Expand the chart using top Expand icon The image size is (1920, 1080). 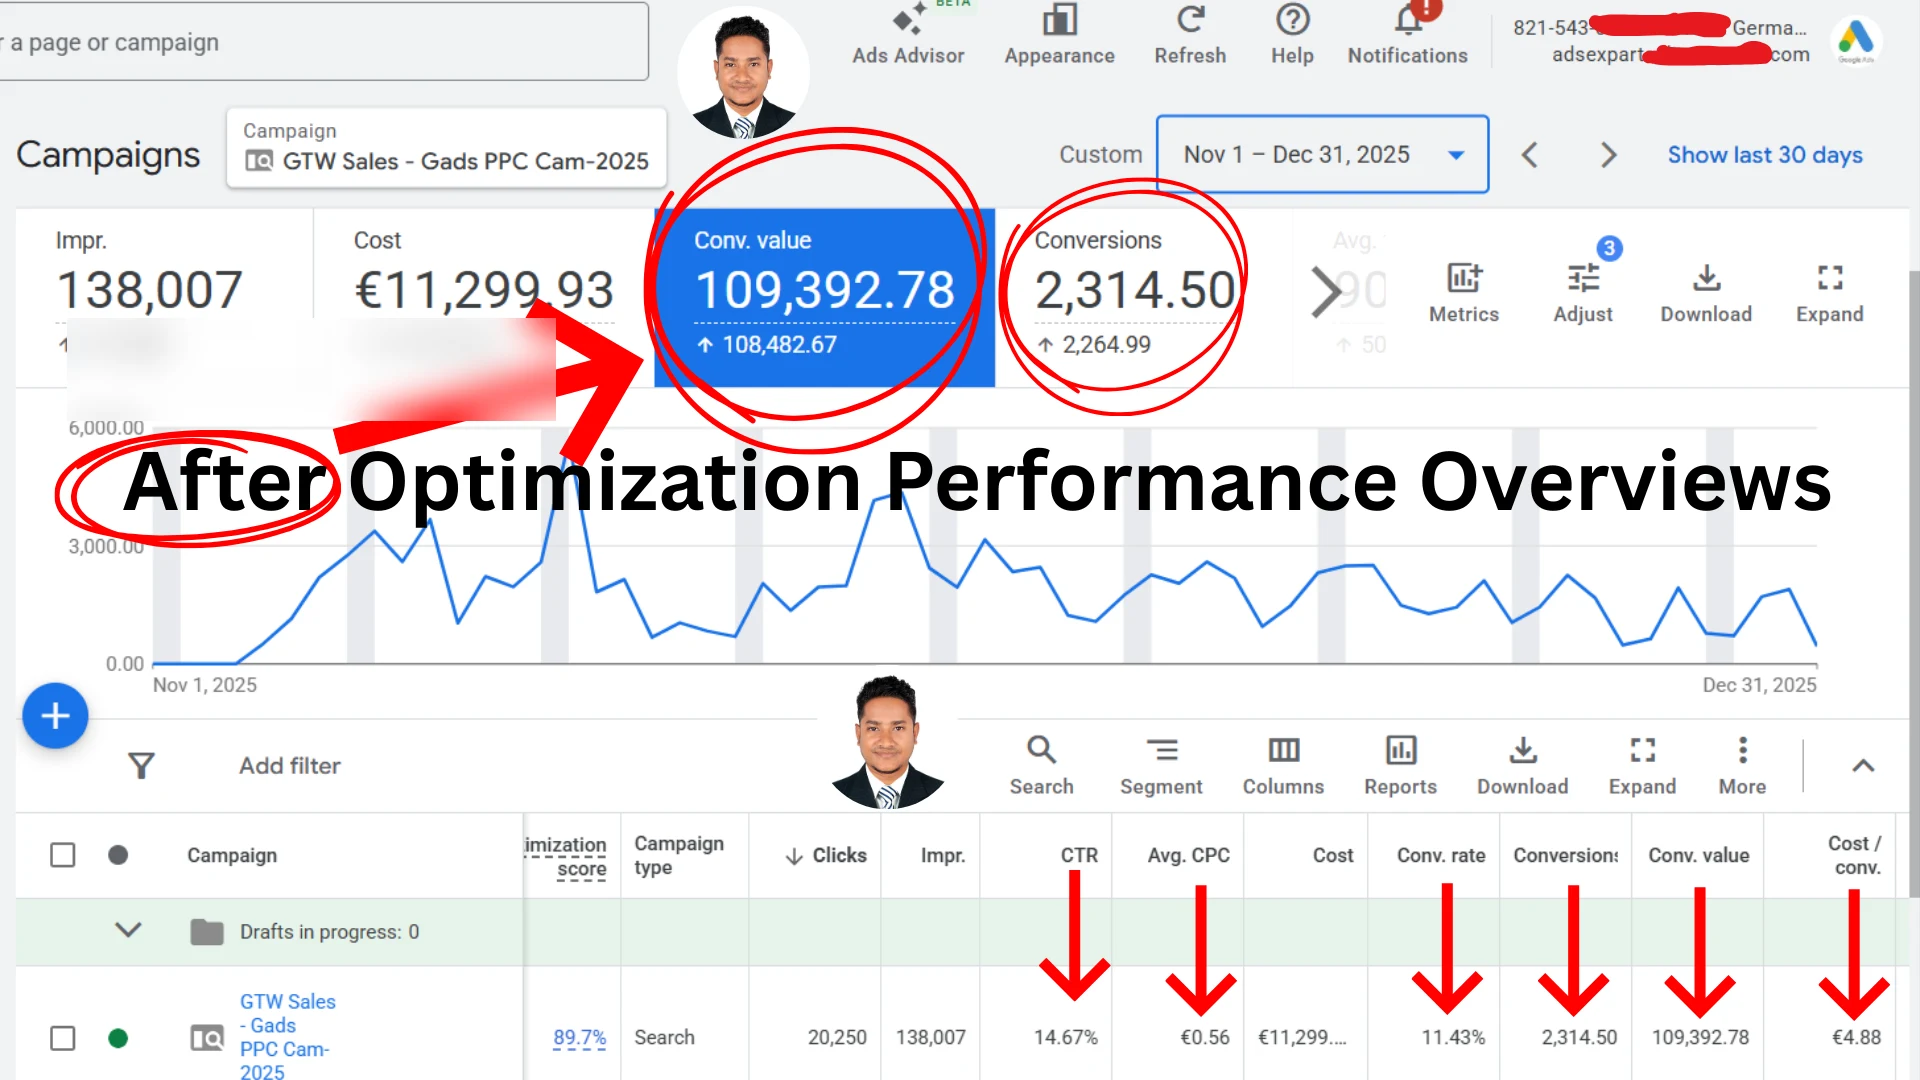1830,278
